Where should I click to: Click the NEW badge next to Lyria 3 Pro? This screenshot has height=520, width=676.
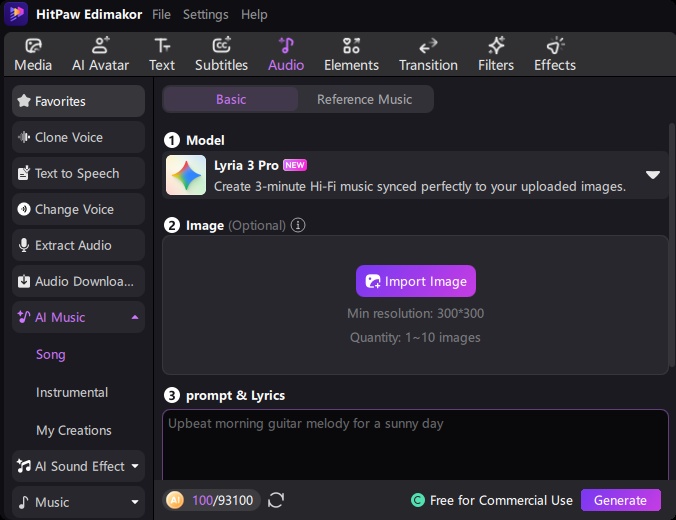(x=295, y=165)
